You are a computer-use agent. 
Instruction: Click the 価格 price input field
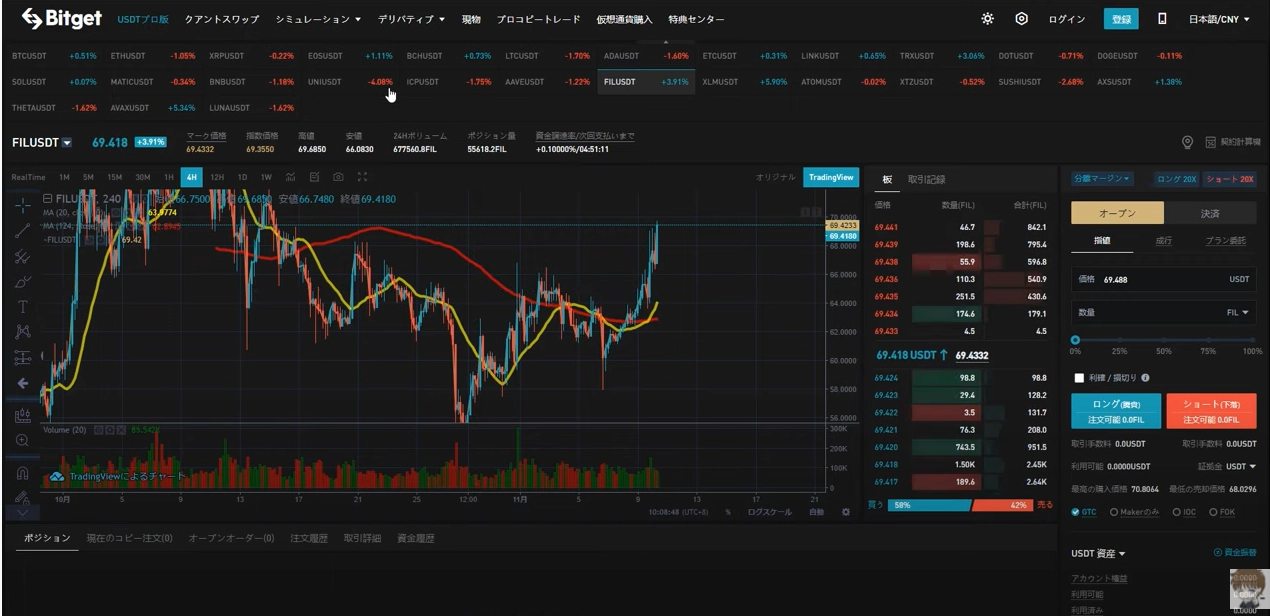1160,279
